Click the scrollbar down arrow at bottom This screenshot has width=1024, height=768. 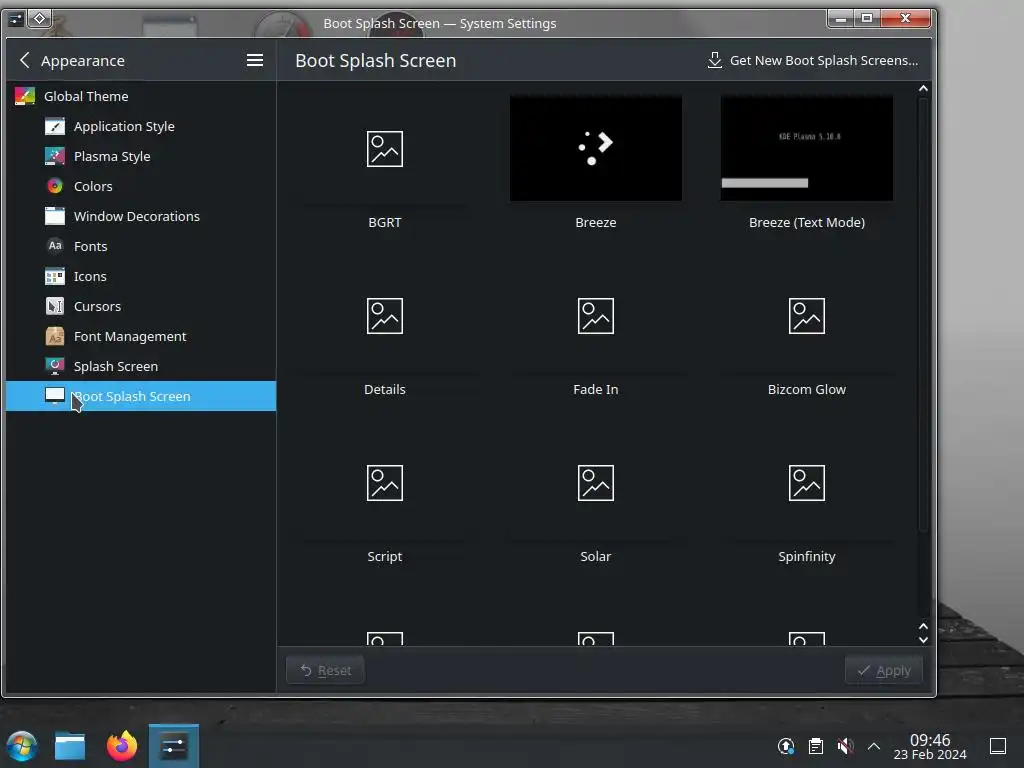pos(923,640)
